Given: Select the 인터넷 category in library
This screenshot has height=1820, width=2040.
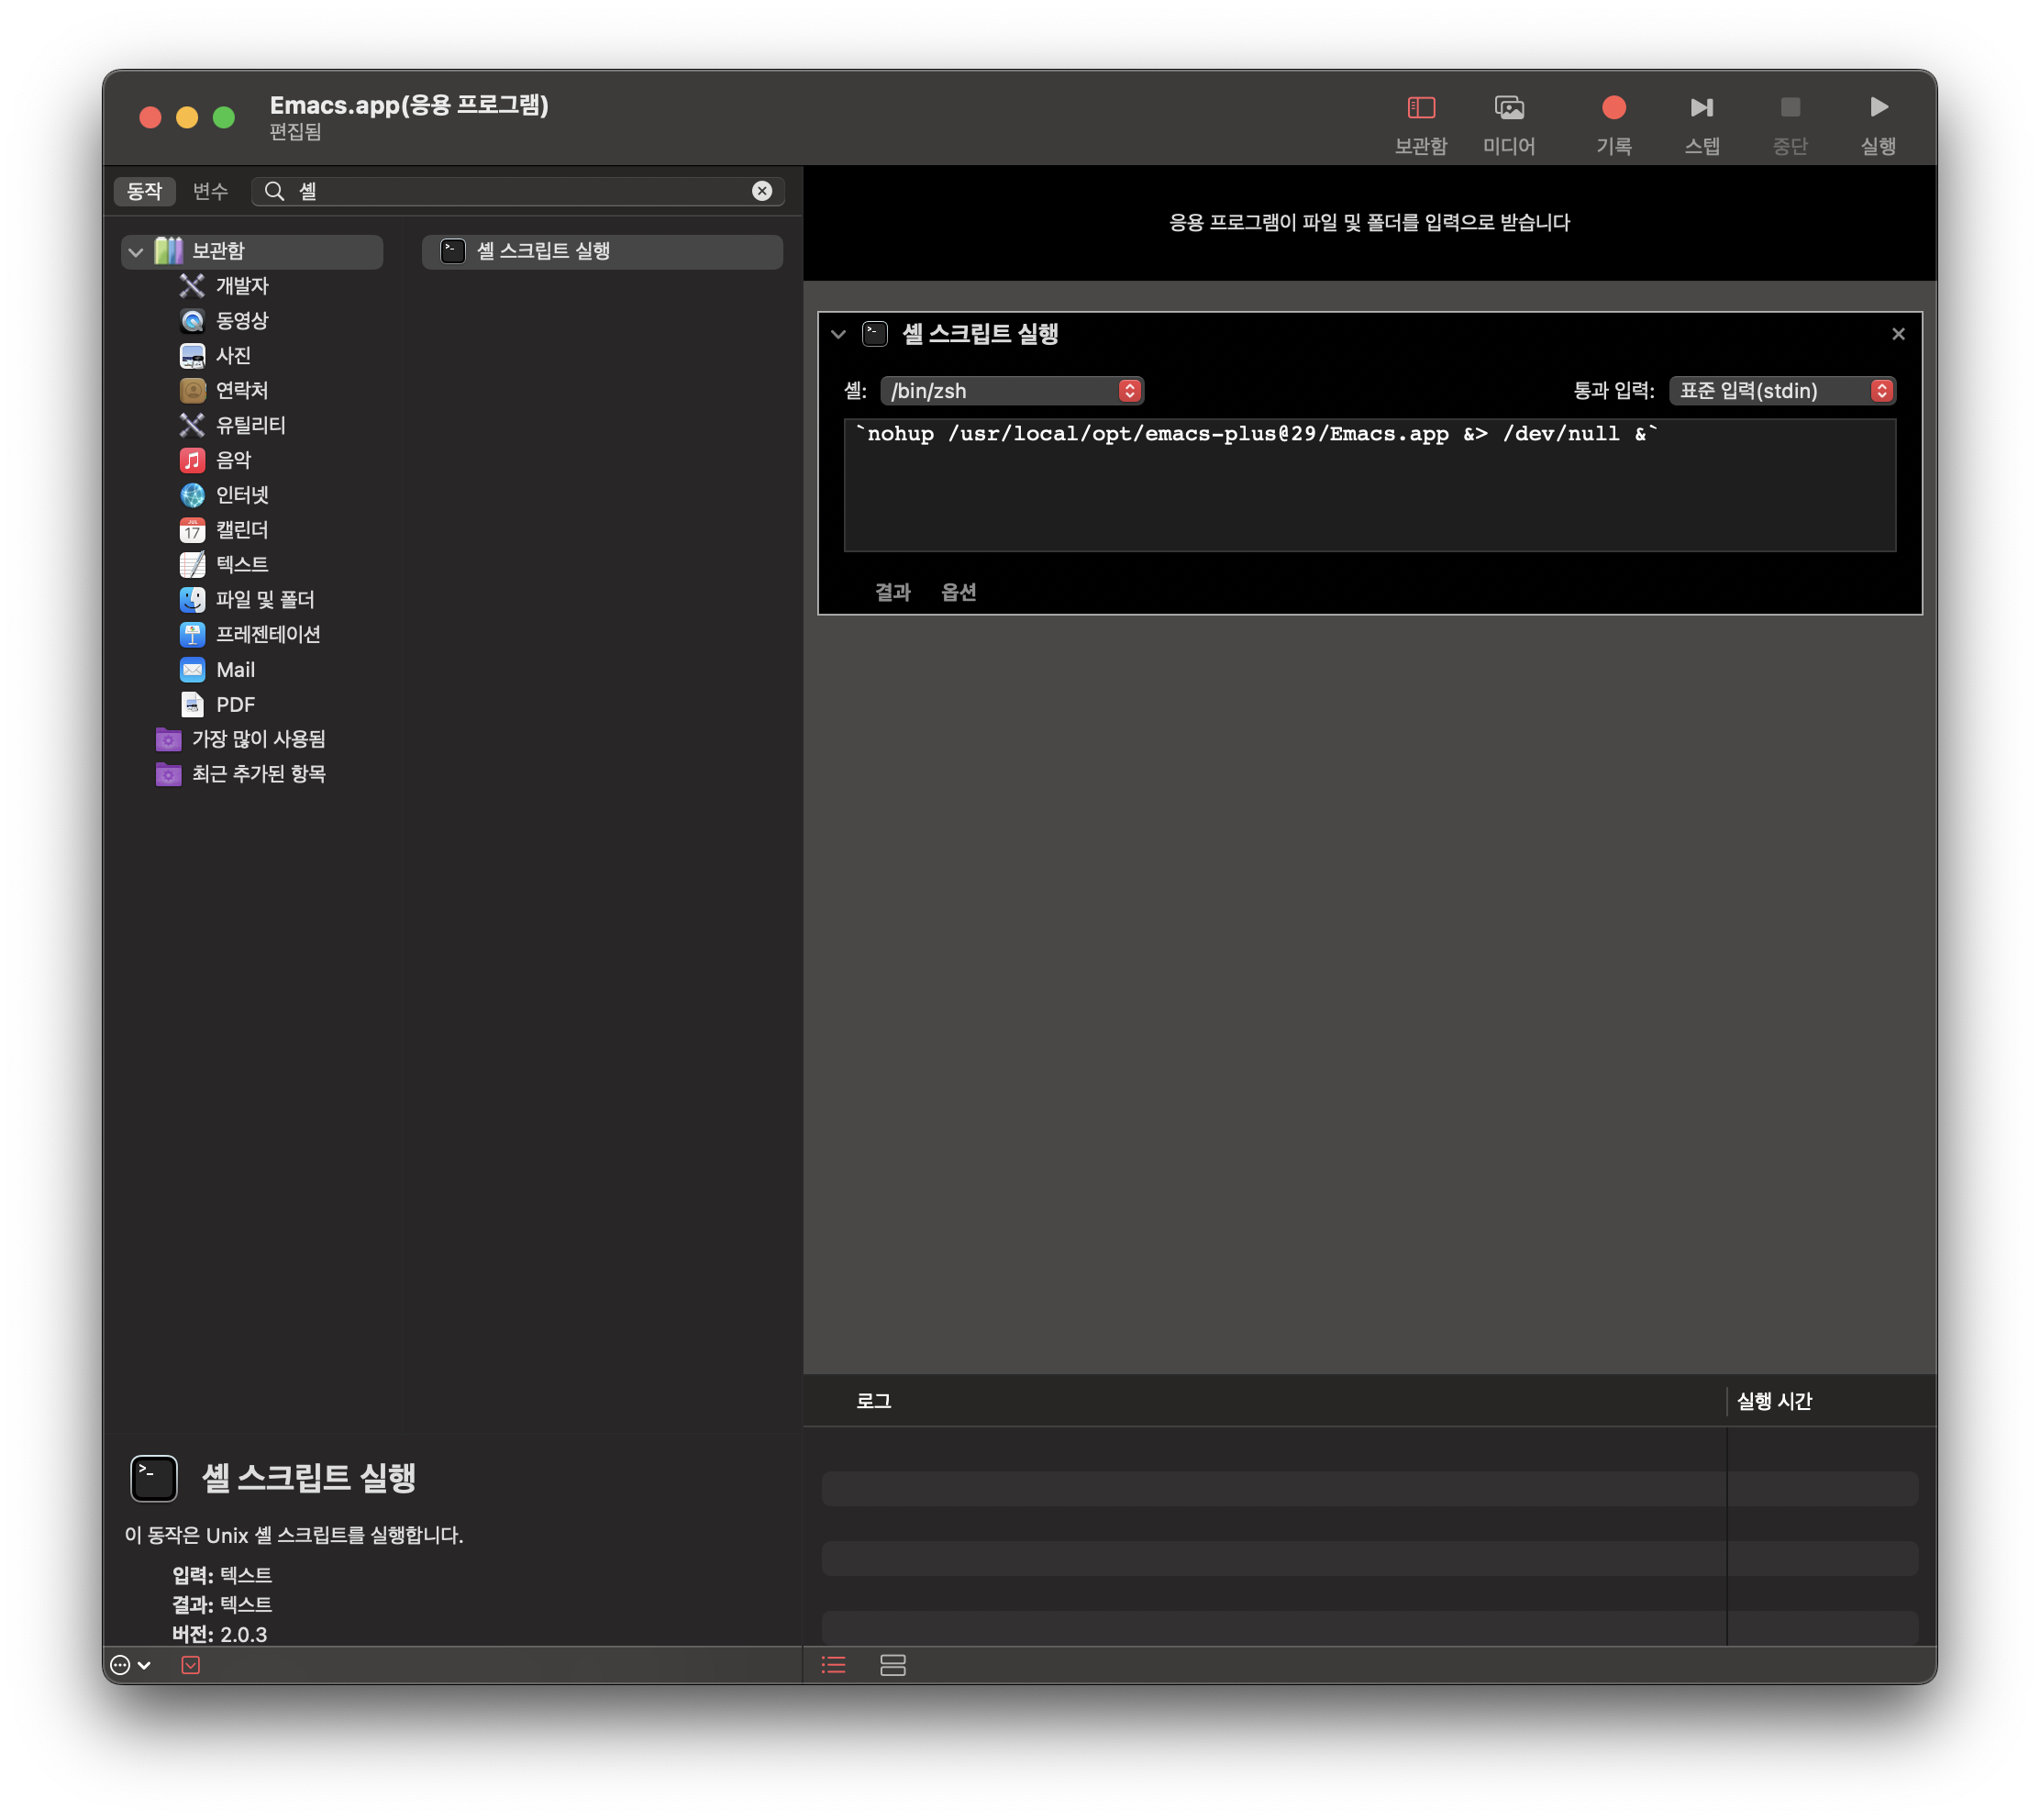Looking at the screenshot, I should coord(241,495).
